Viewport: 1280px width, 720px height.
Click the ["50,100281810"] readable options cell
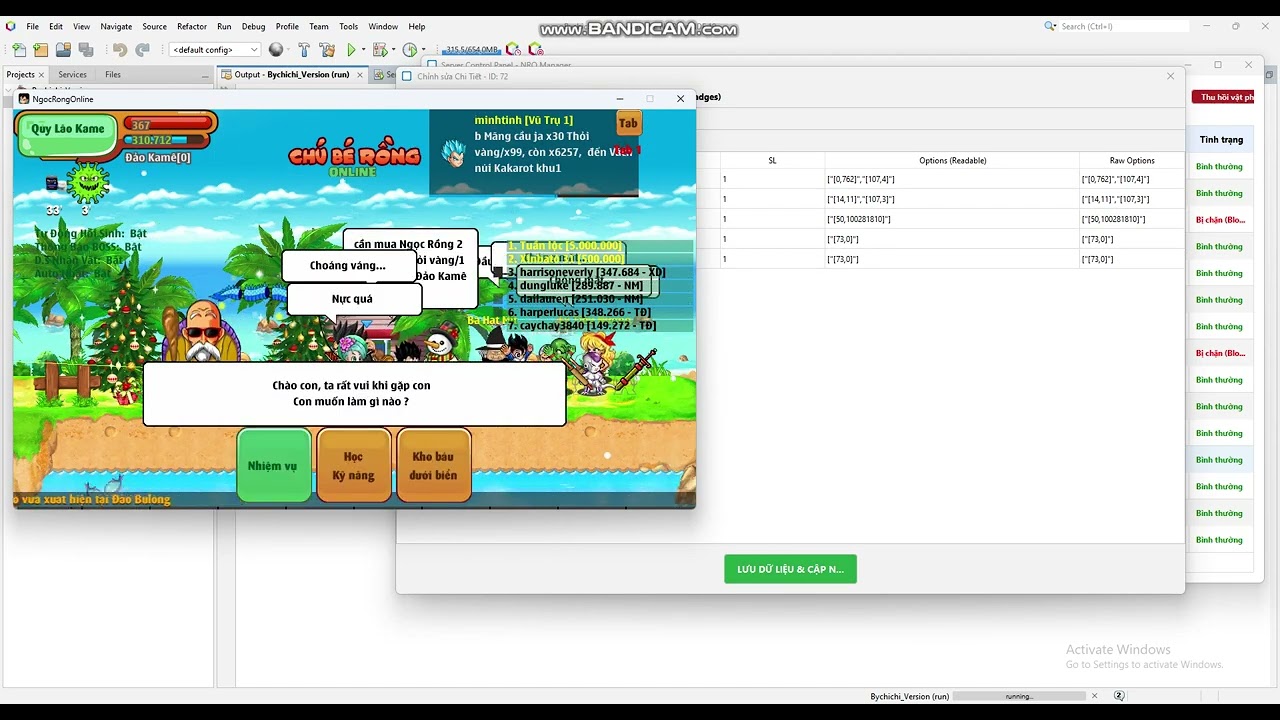pyautogui.click(x=952, y=219)
